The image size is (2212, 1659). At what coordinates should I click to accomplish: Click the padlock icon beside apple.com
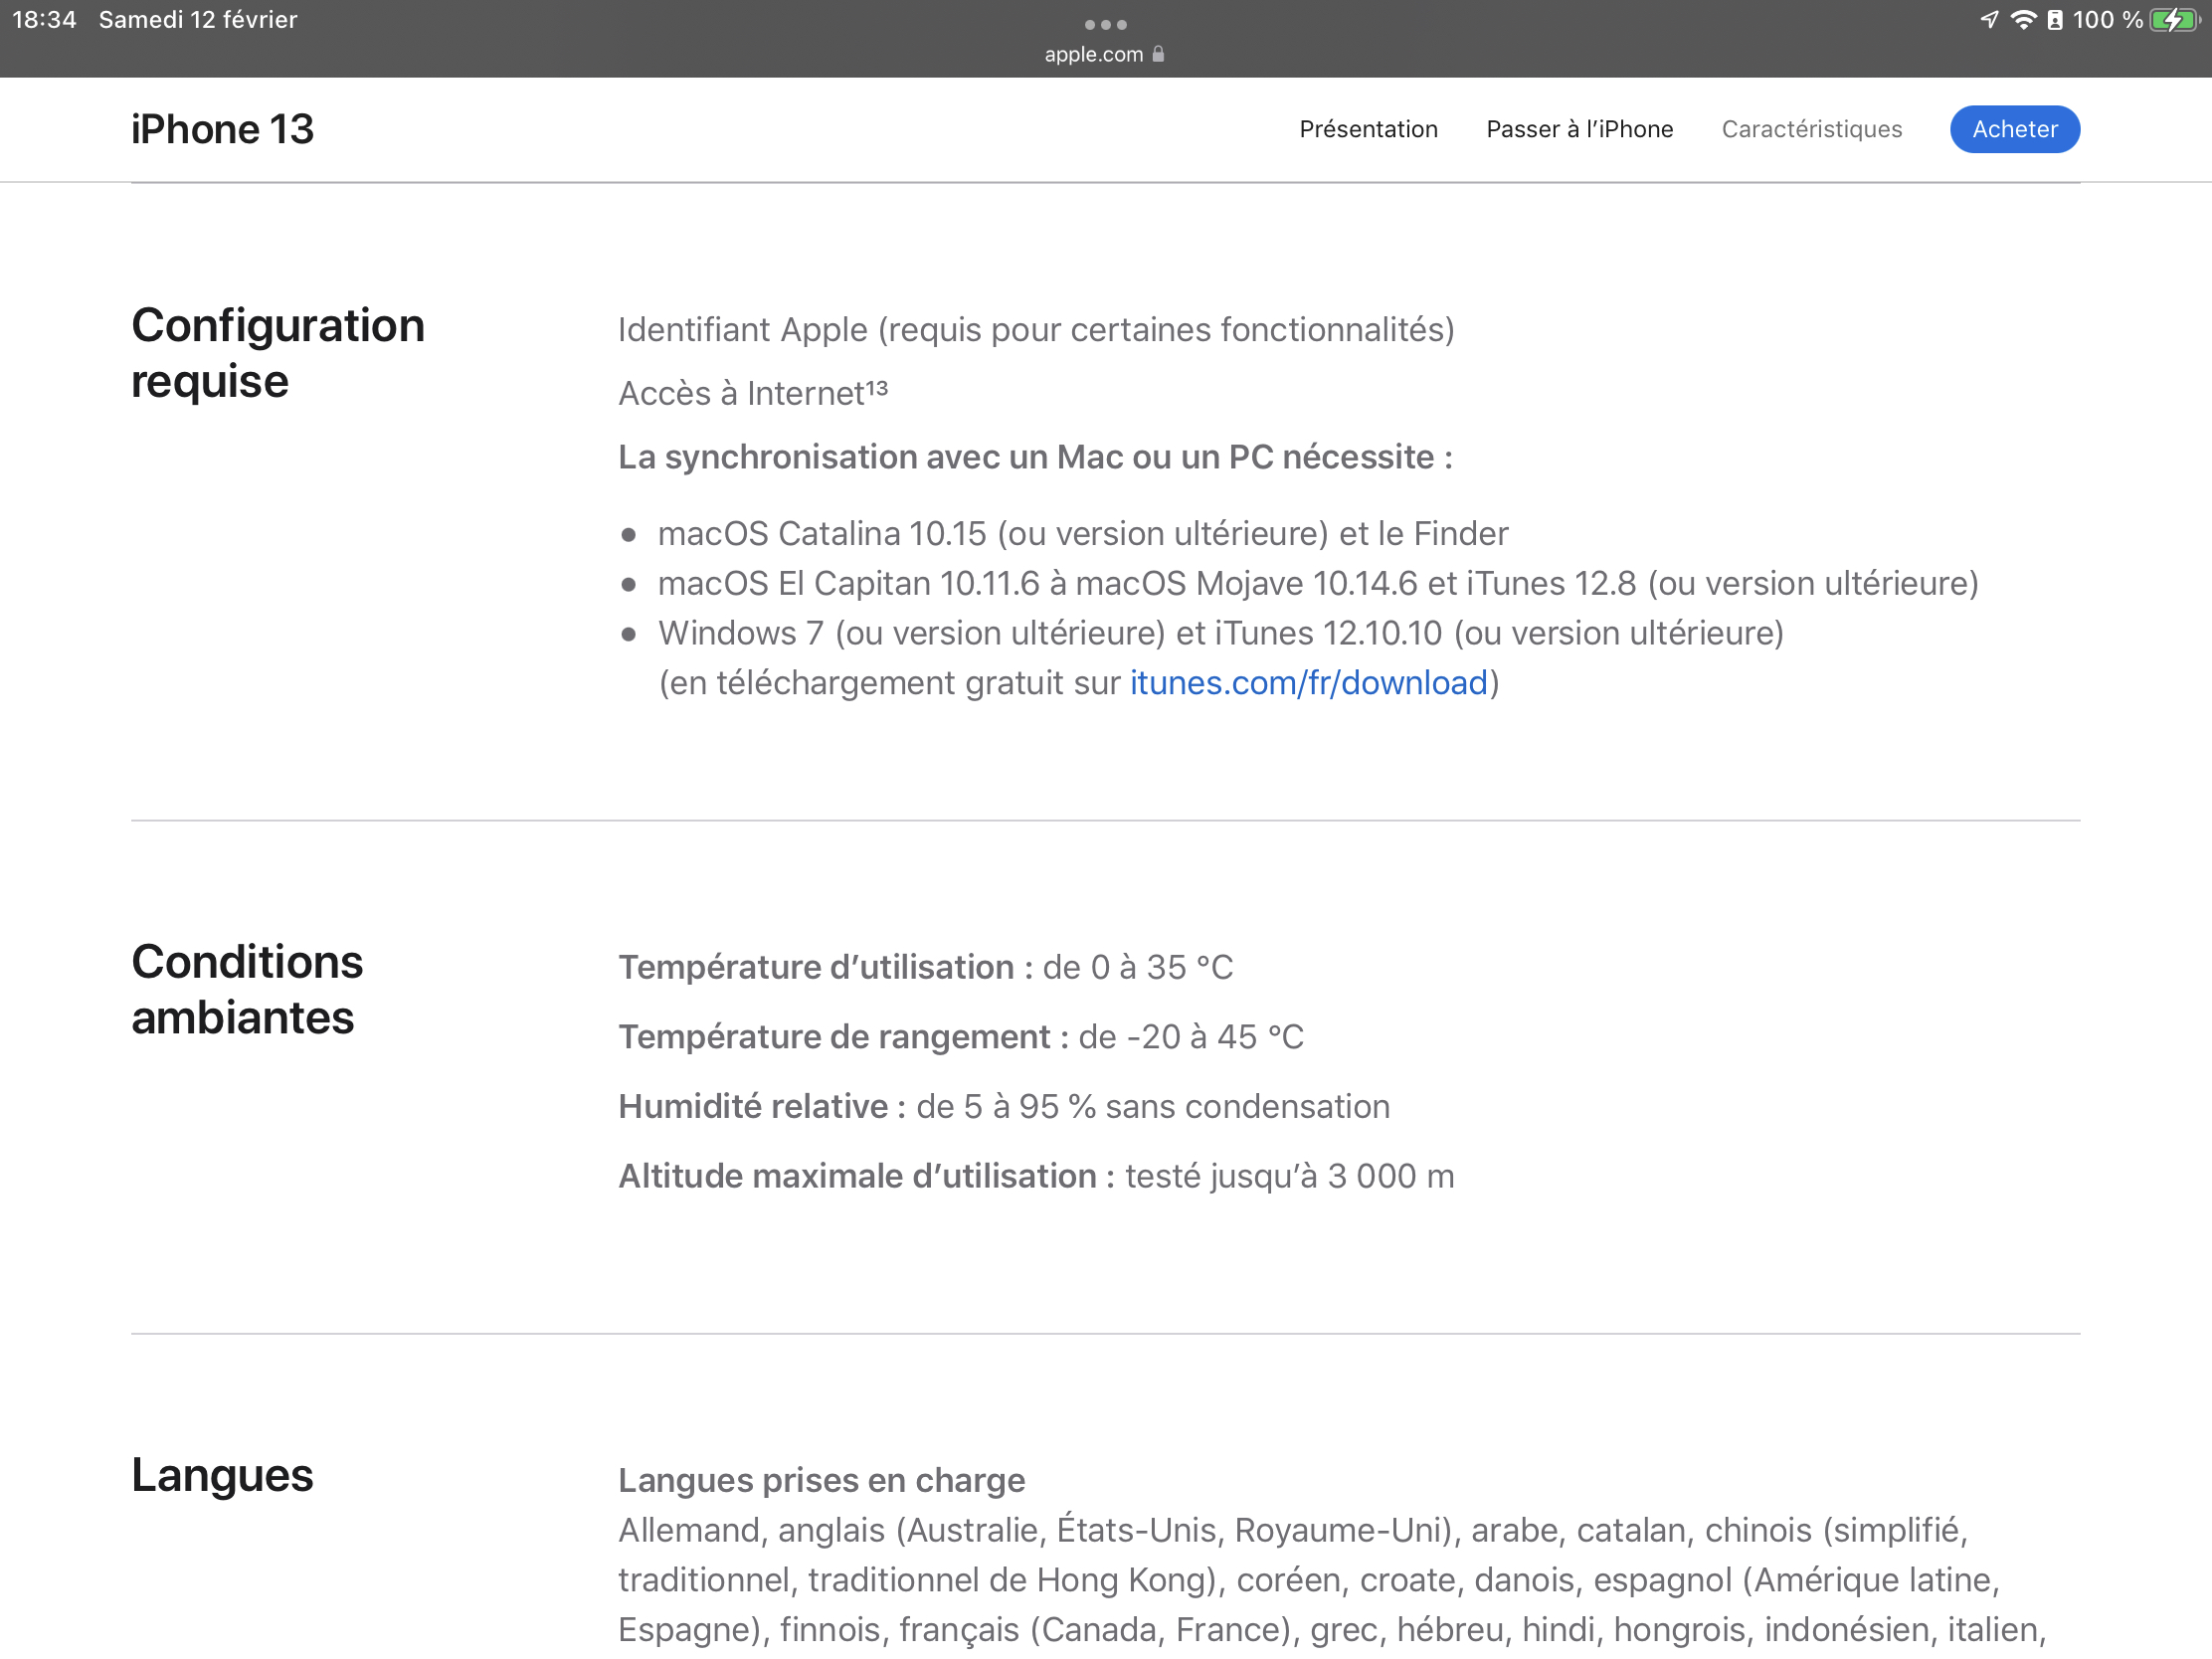[x=1158, y=54]
